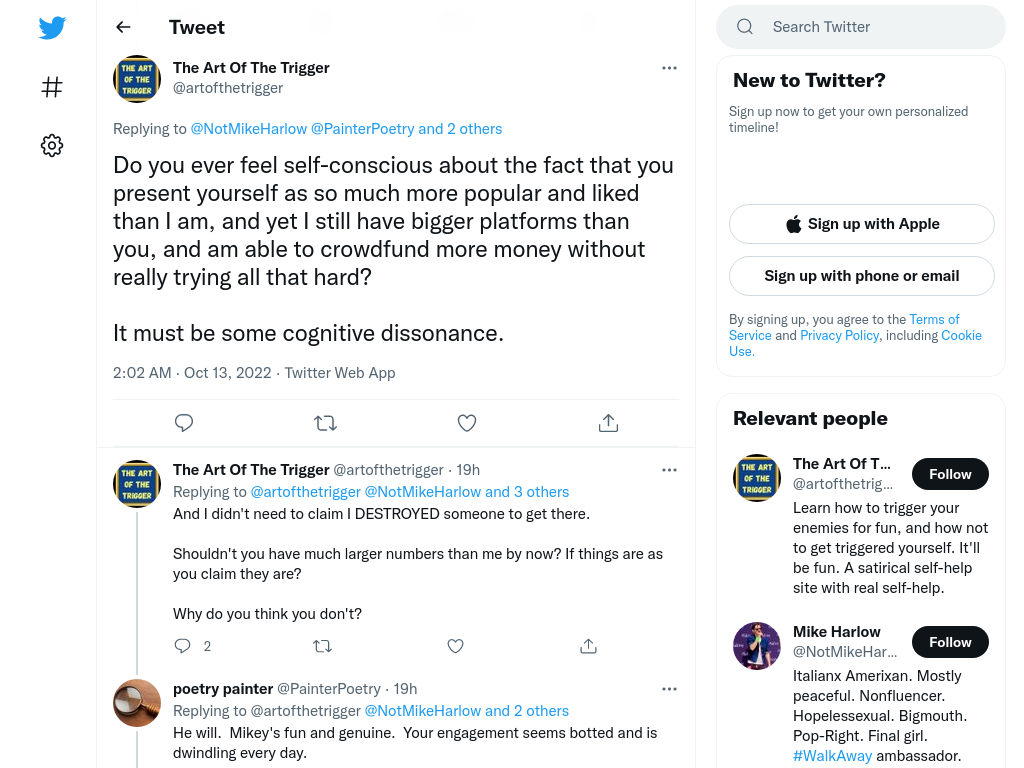The width and height of the screenshot is (1024, 768).
Task: Retweet the main tweet
Action: coord(325,423)
